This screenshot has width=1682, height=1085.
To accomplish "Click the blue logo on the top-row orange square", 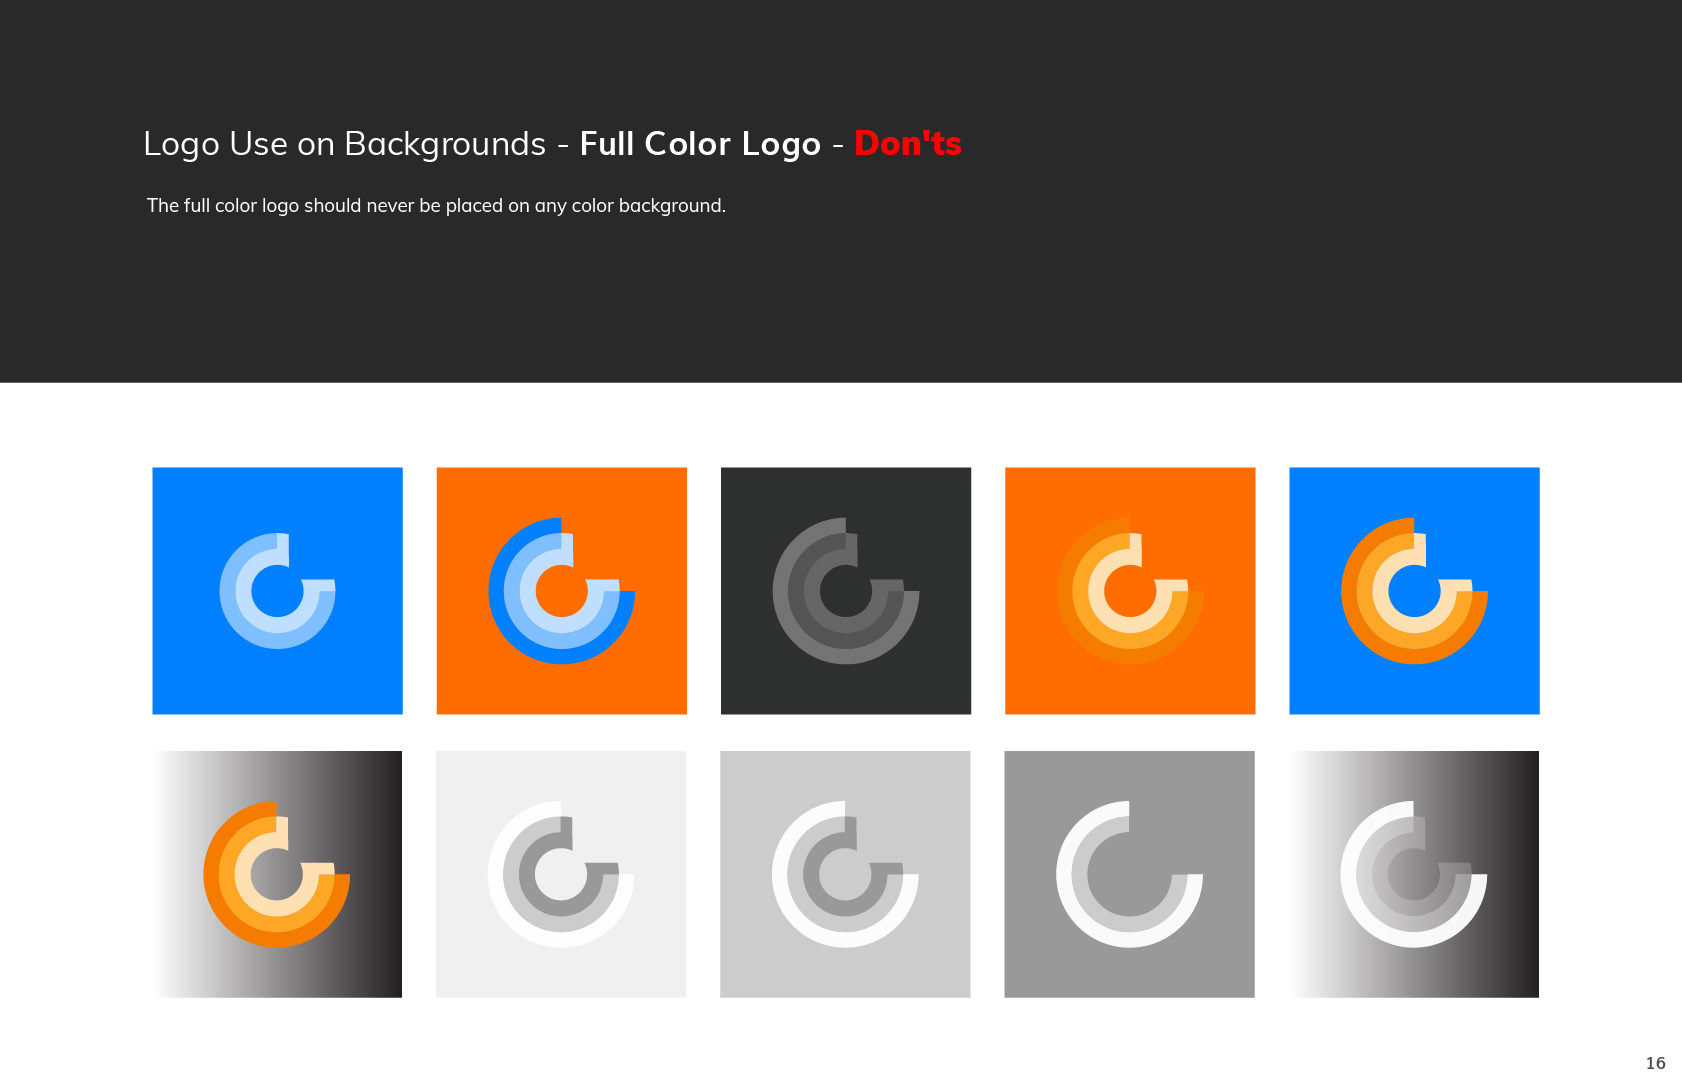I will point(561,591).
